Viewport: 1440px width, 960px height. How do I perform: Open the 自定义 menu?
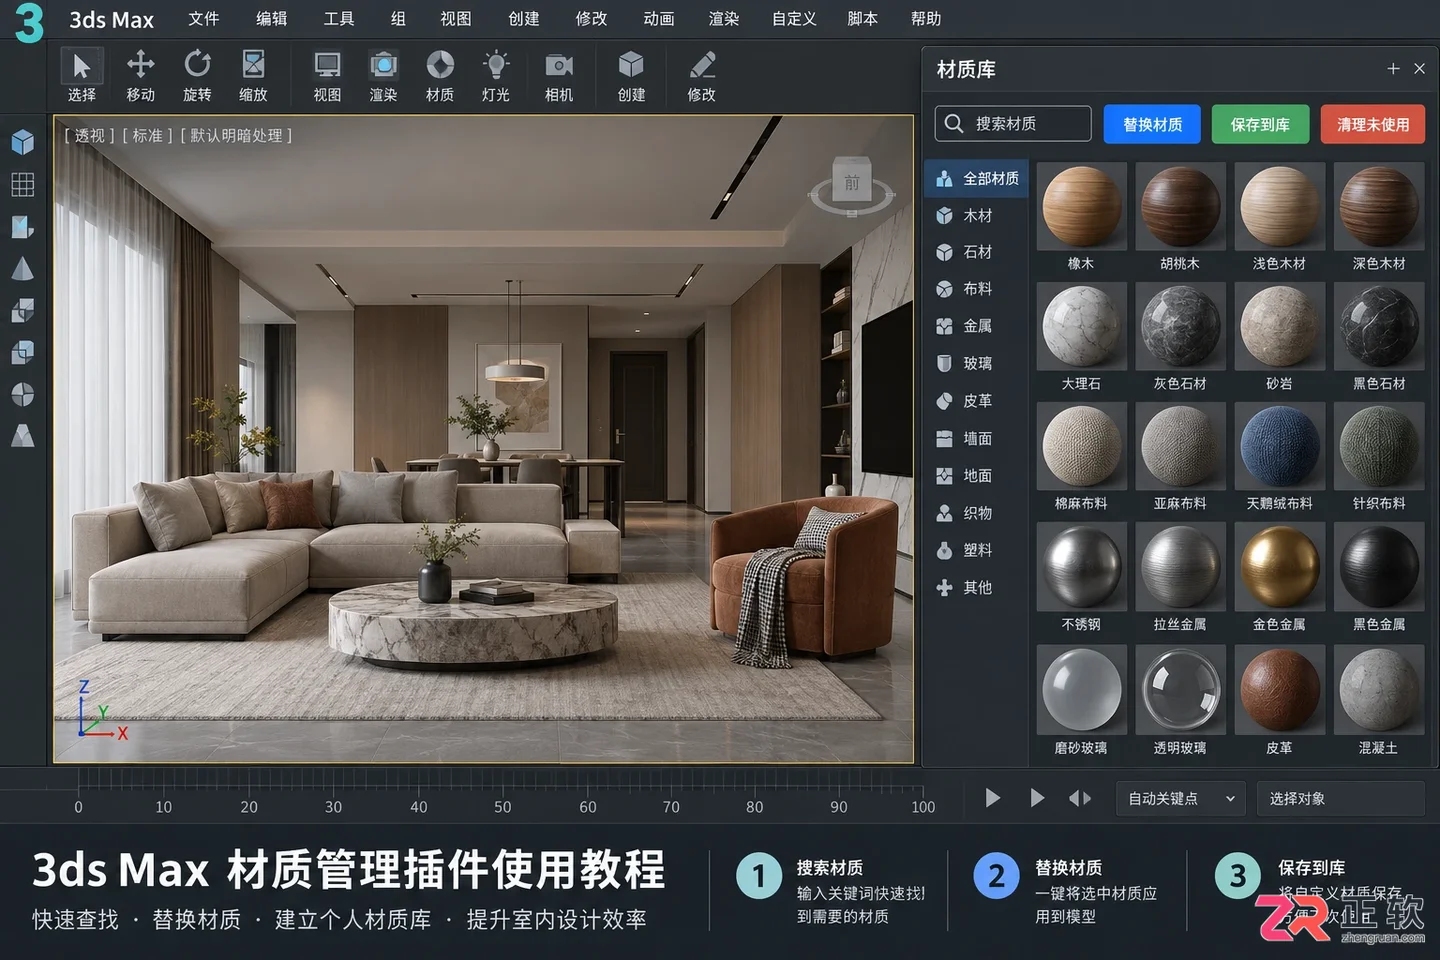[x=794, y=19]
